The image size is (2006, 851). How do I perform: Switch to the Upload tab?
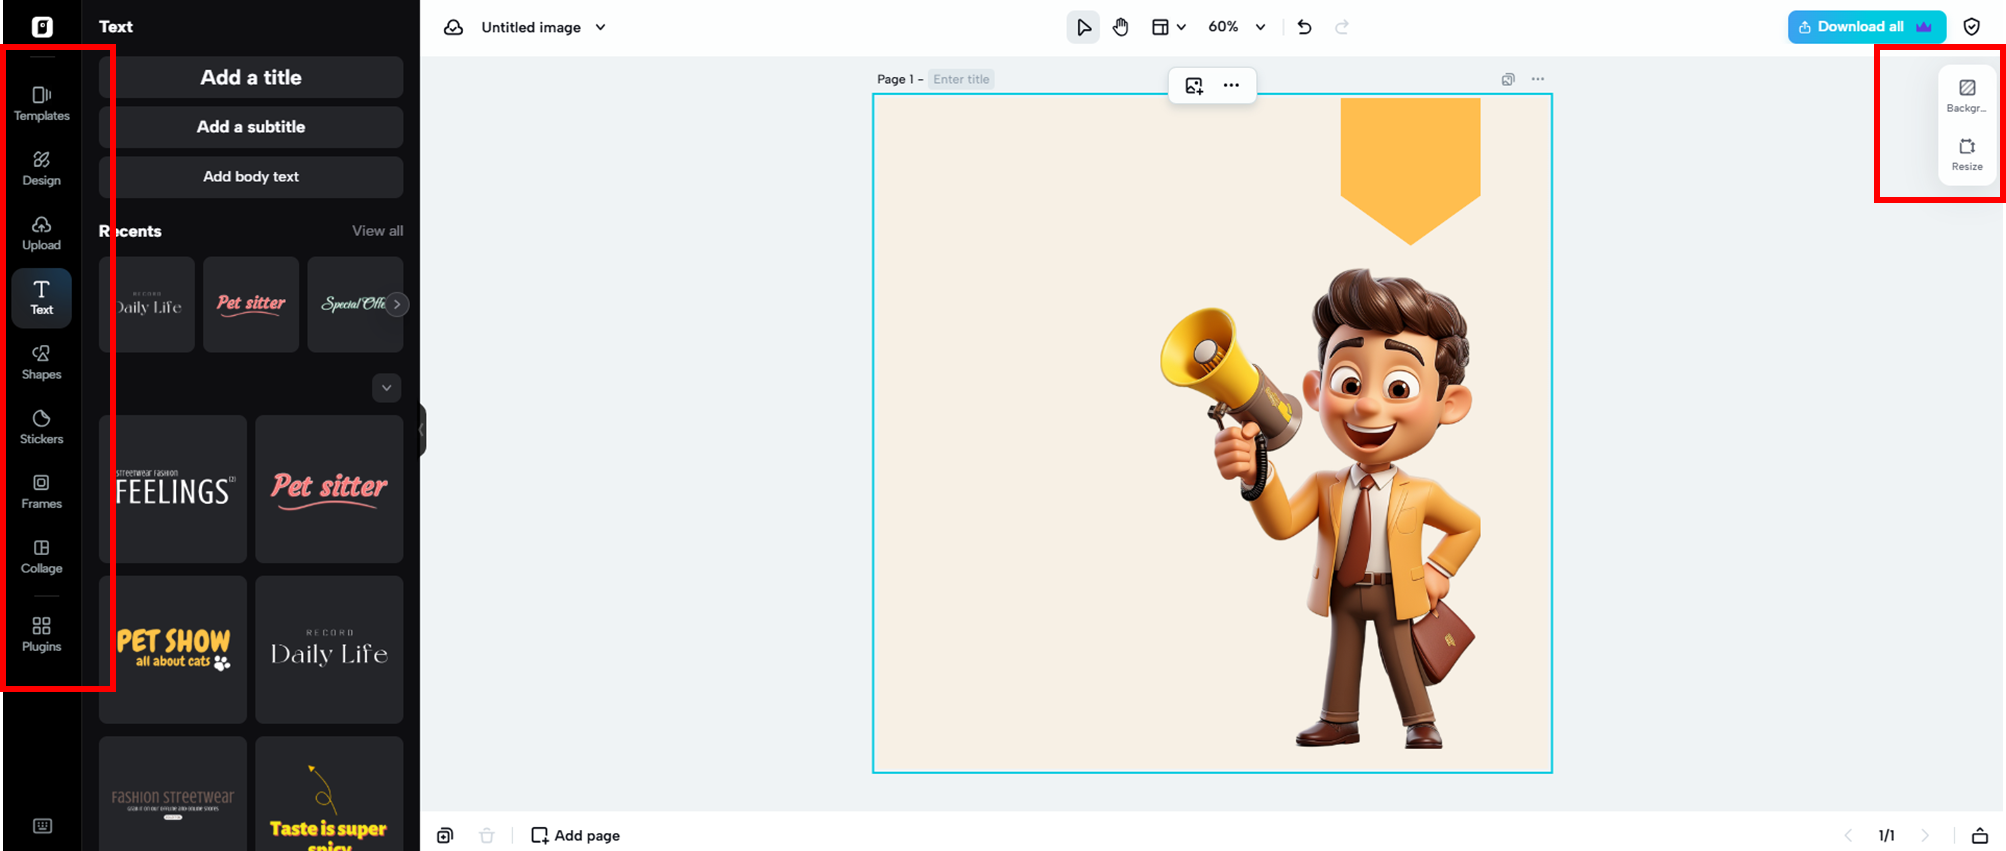[x=41, y=232]
